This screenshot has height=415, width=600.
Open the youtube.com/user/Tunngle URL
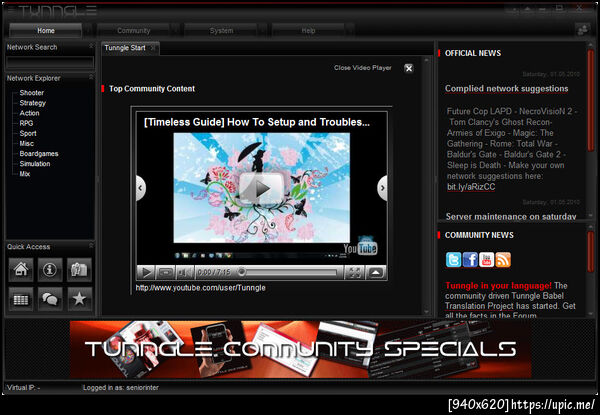[201, 288]
